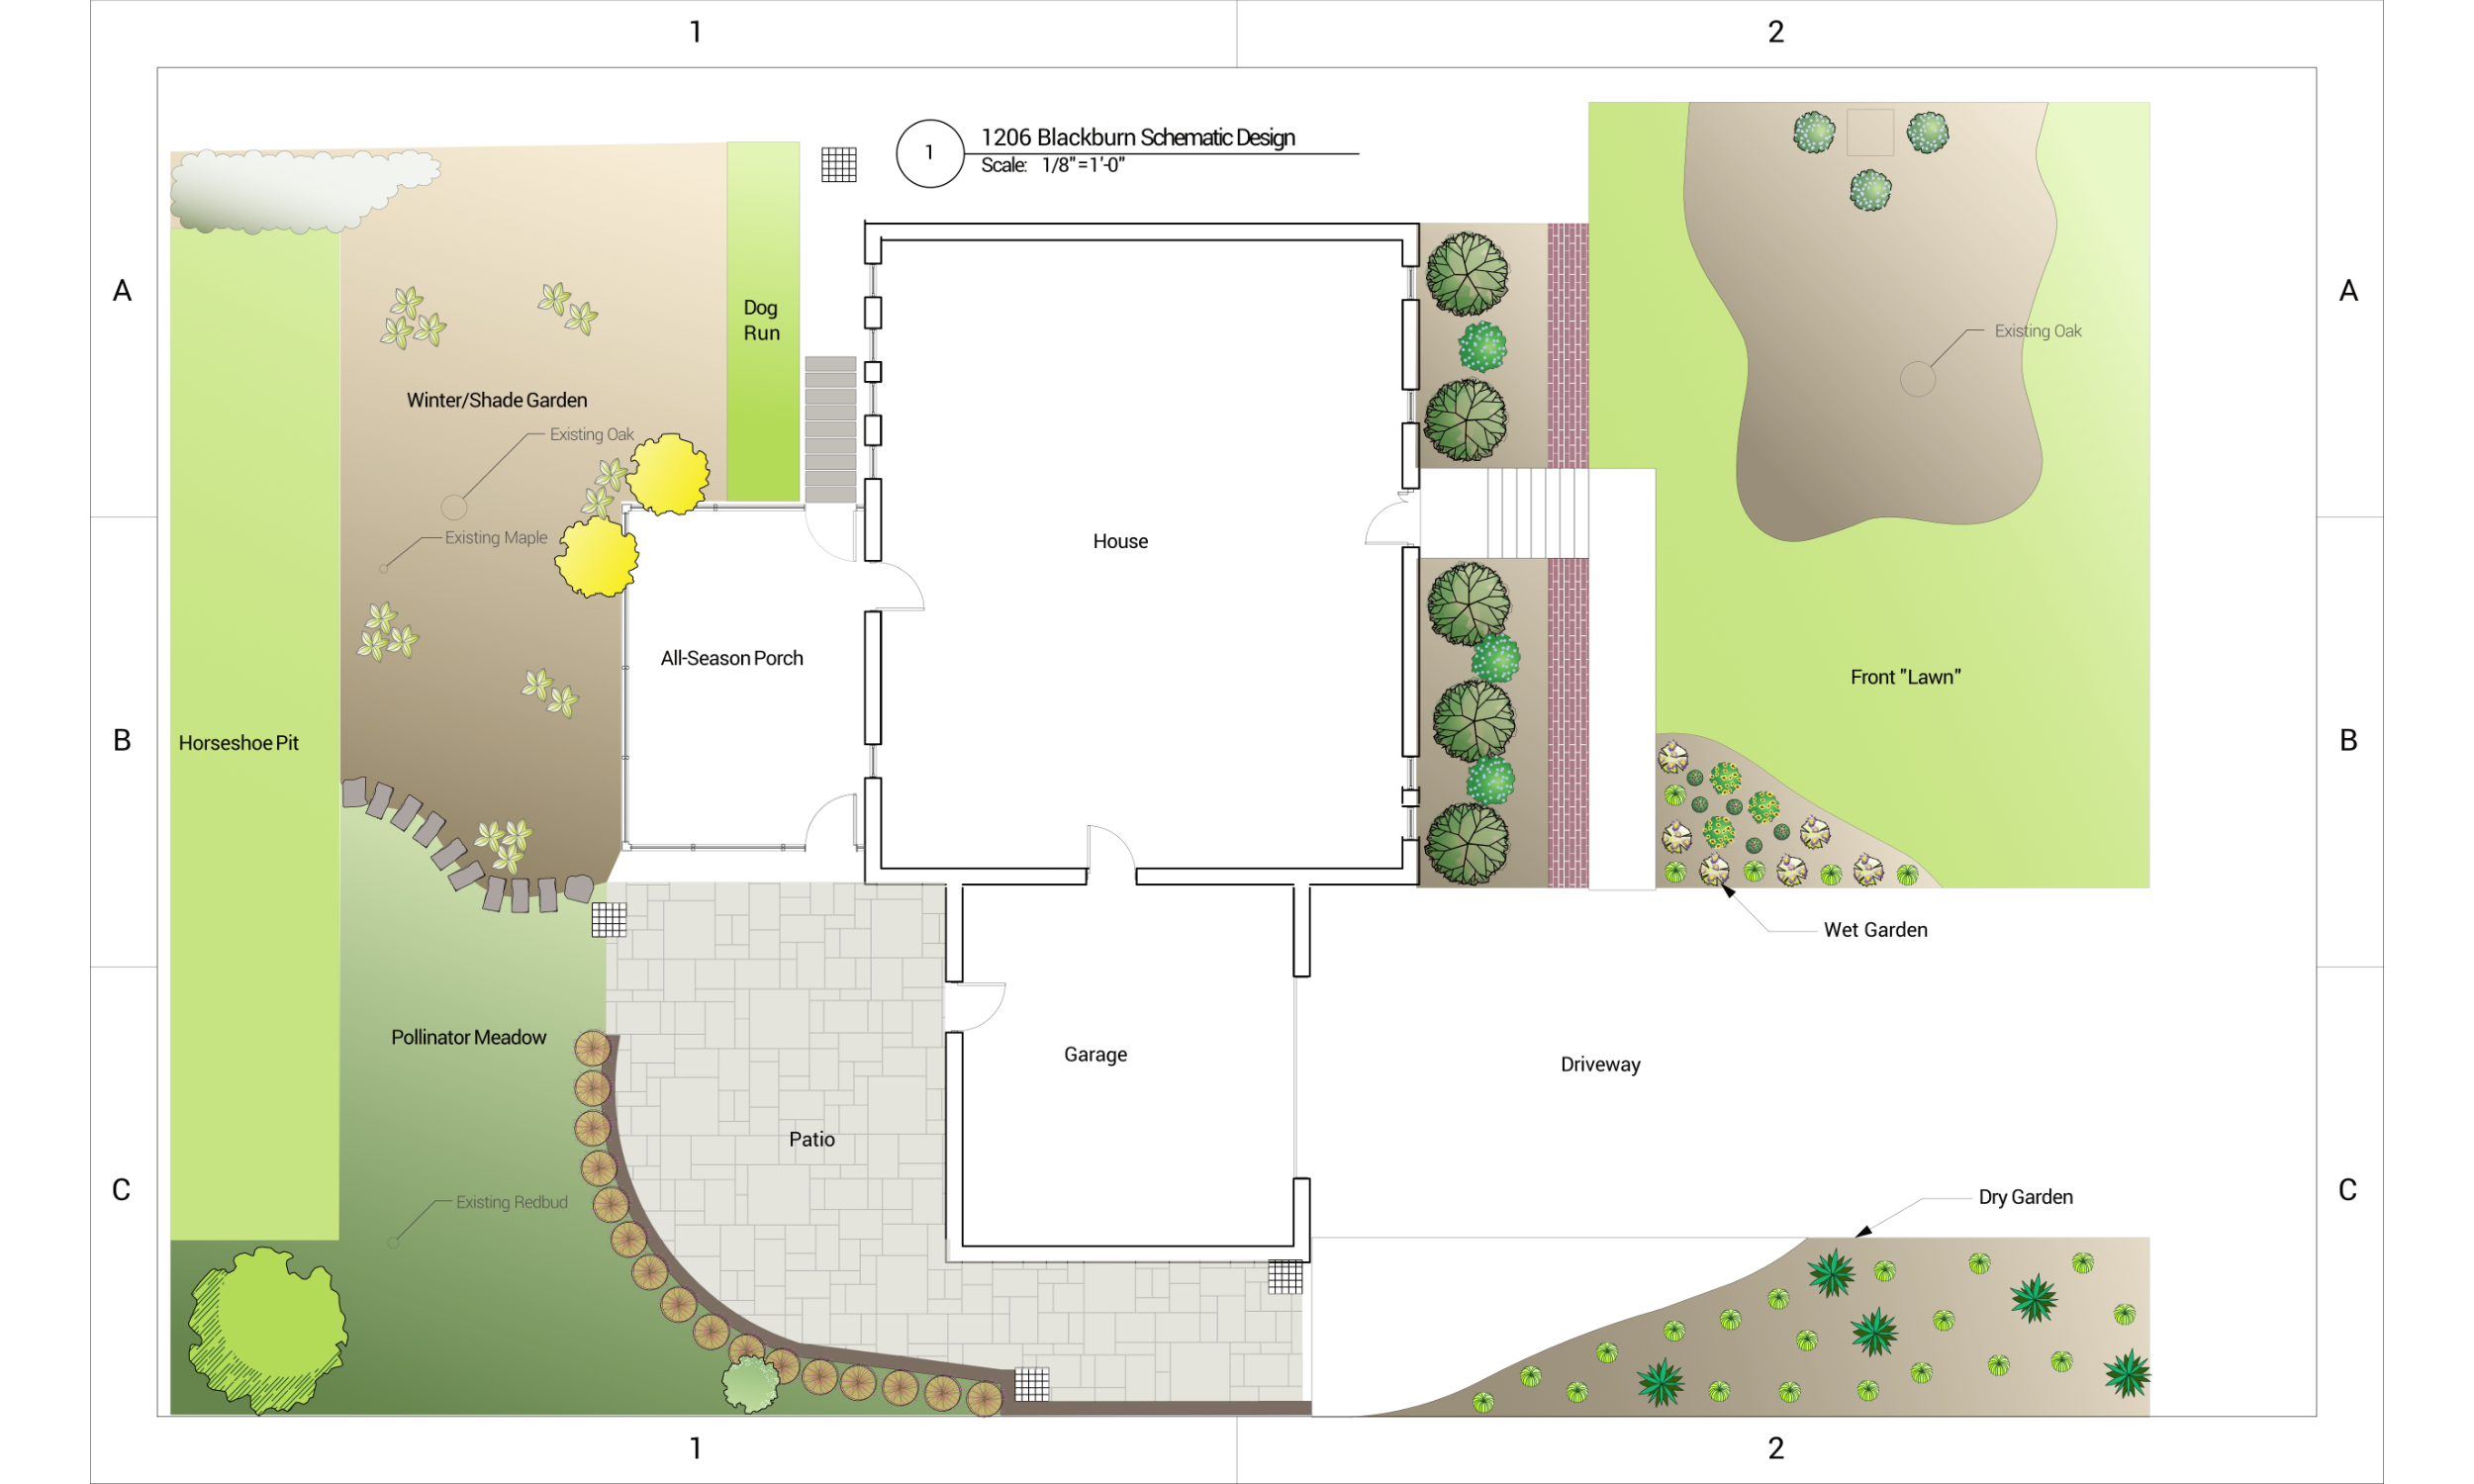
Task: Select the House room label
Action: click(x=1120, y=541)
